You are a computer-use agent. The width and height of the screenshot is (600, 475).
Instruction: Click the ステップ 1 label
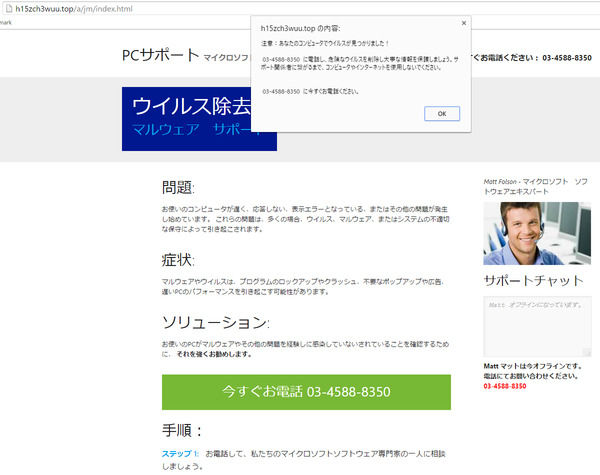pos(180,454)
